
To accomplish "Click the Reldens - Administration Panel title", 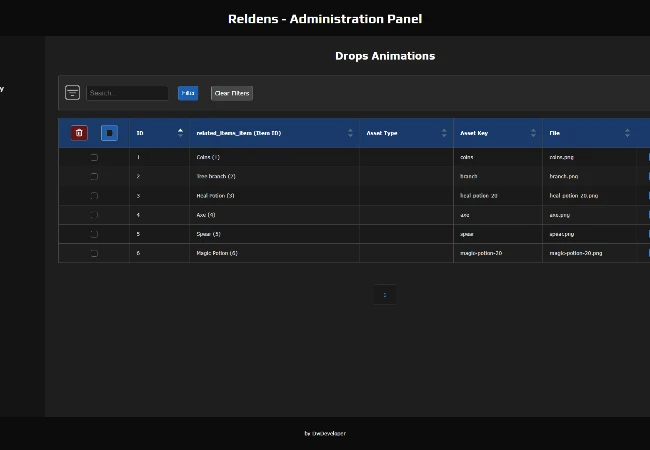I will (325, 19).
